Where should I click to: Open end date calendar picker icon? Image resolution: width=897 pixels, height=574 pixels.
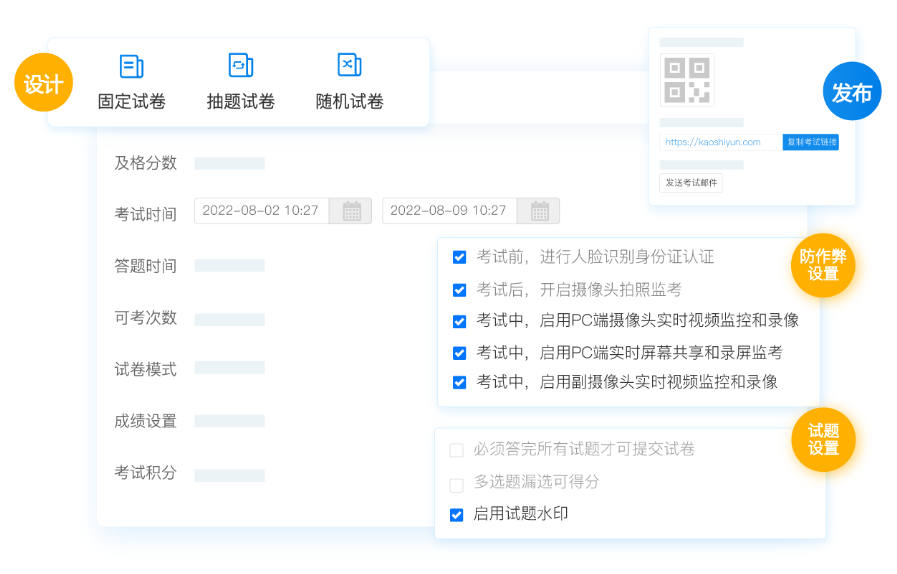tap(539, 211)
